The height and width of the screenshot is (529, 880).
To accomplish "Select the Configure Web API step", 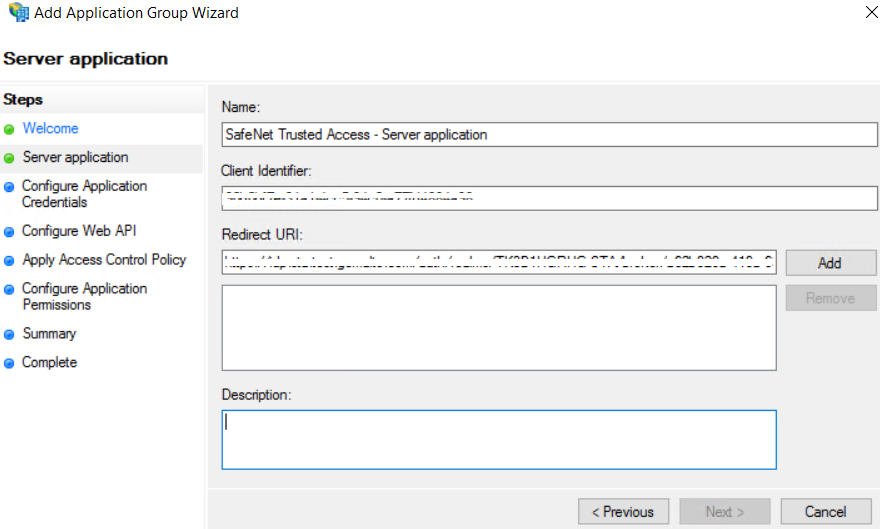I will point(79,231).
